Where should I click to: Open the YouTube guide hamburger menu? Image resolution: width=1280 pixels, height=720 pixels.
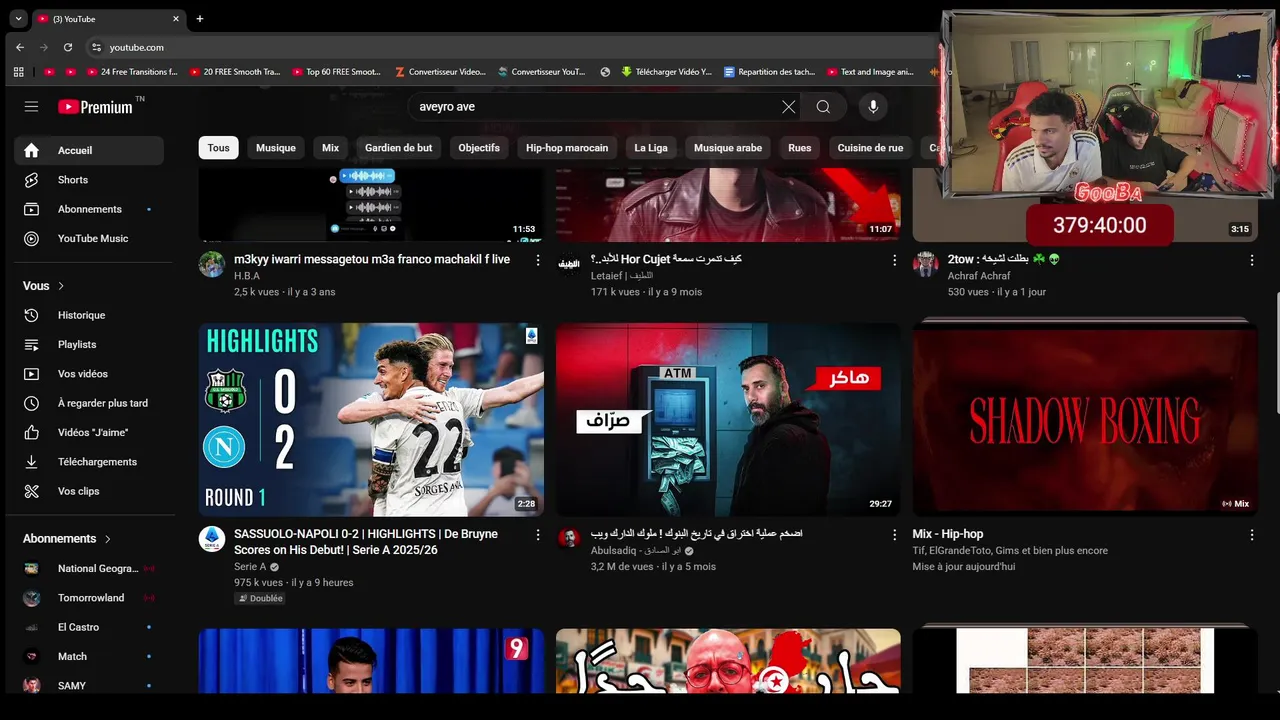(x=31, y=106)
